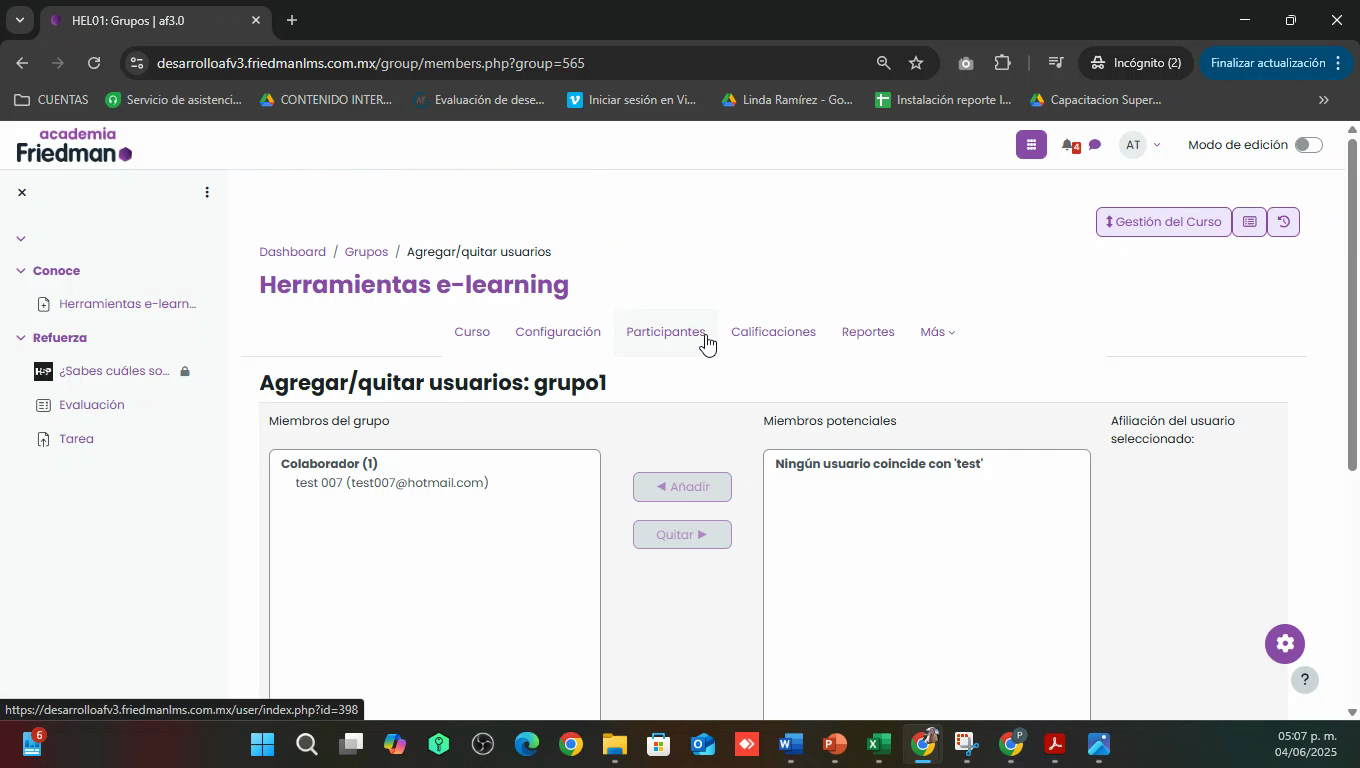The image size is (1360, 768).
Task: Collapse the Refuerza section
Action: pyautogui.click(x=21, y=338)
